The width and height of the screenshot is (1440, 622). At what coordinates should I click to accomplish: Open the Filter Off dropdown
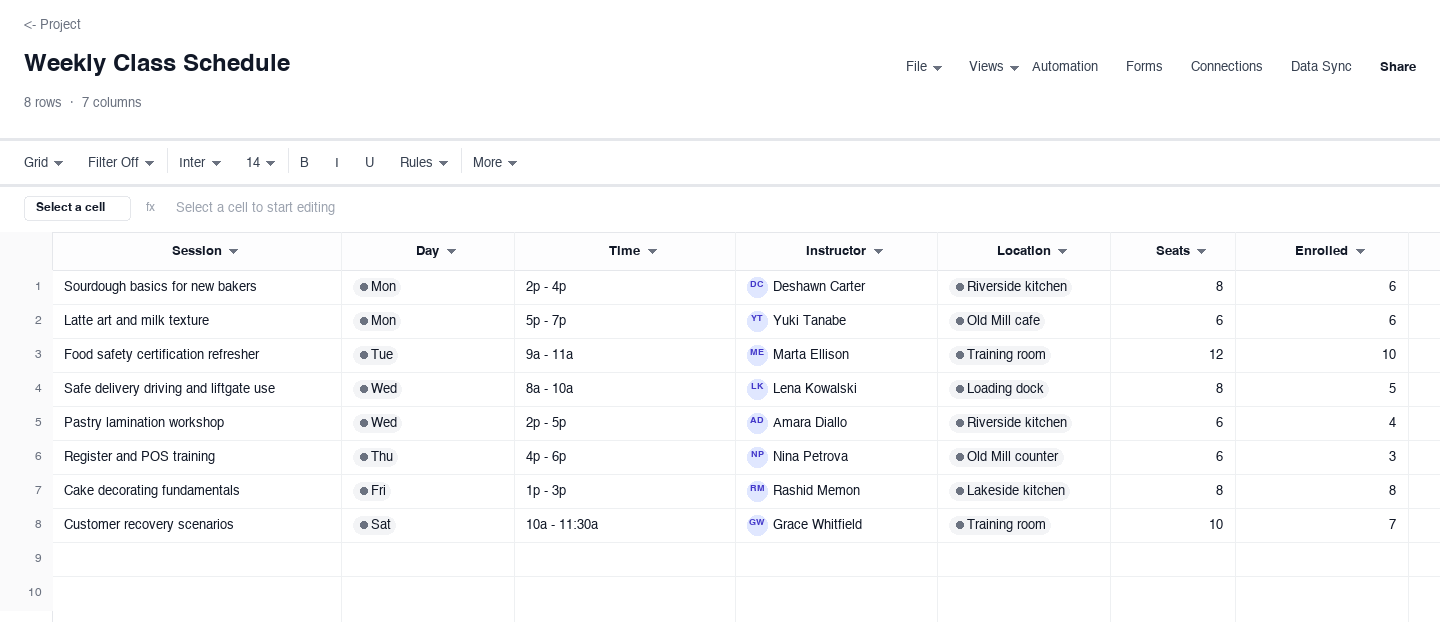click(121, 163)
